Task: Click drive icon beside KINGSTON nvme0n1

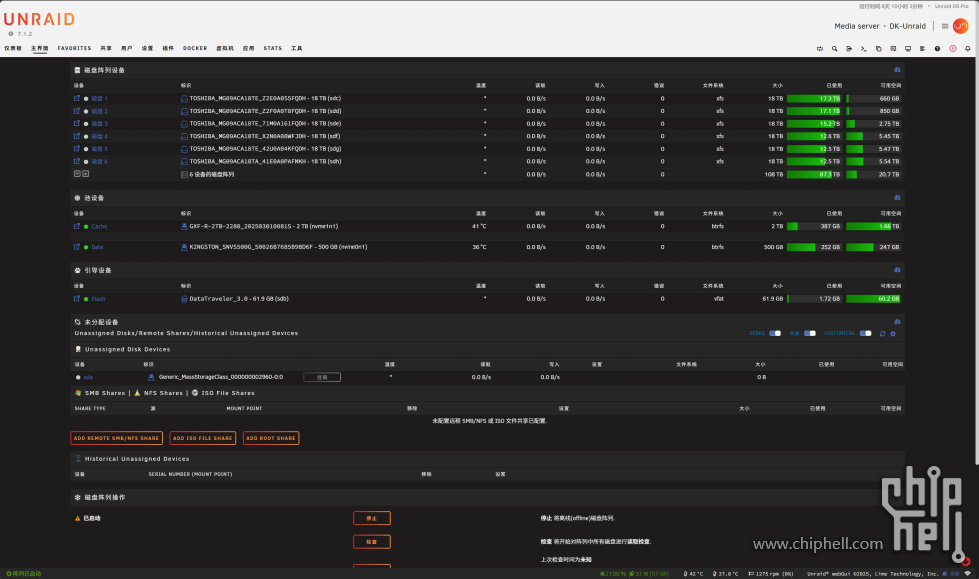Action: 184,247
